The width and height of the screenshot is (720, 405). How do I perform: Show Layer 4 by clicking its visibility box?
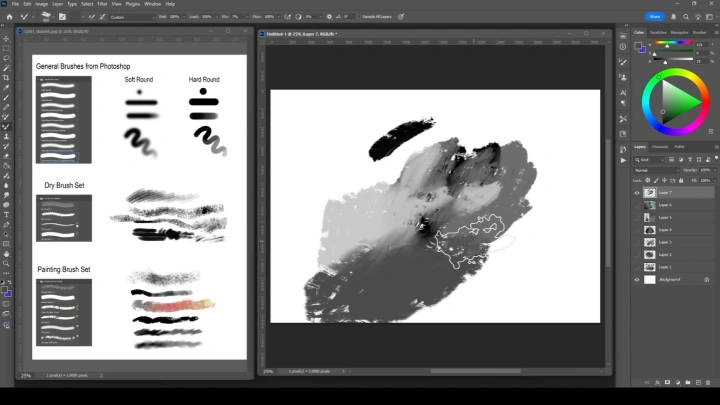click(637, 230)
